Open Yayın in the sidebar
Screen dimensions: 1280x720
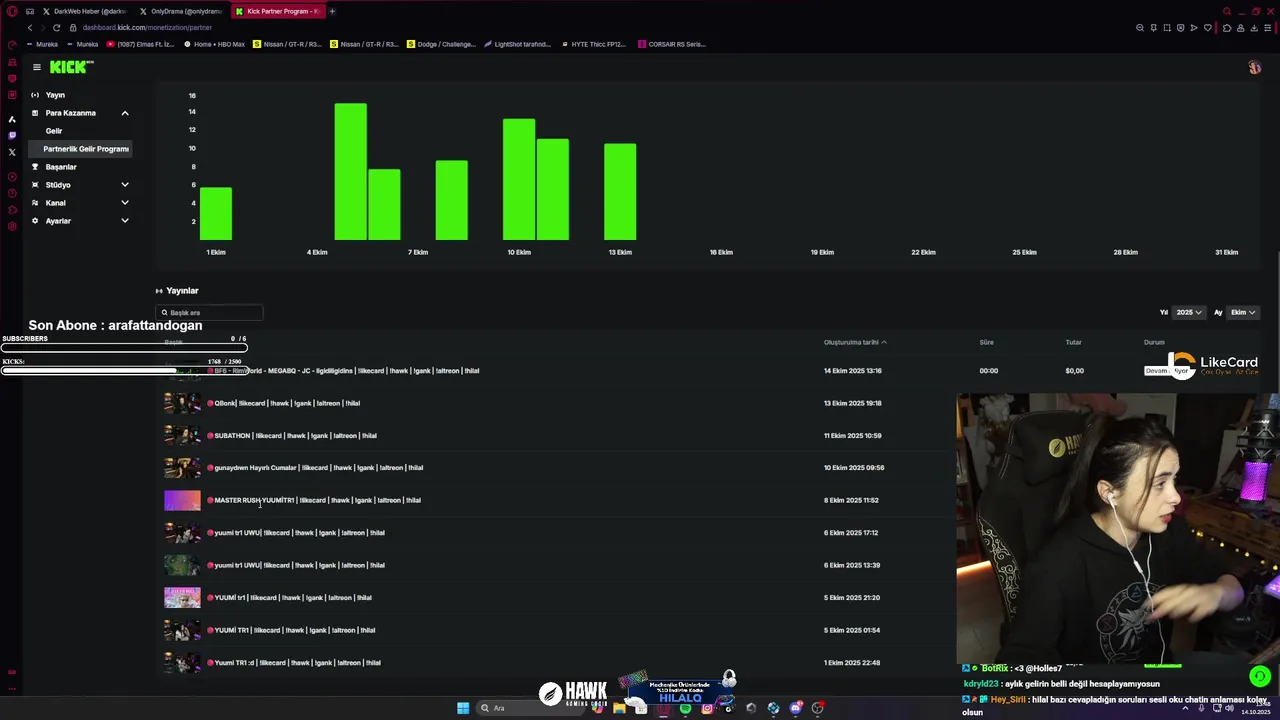(x=55, y=95)
